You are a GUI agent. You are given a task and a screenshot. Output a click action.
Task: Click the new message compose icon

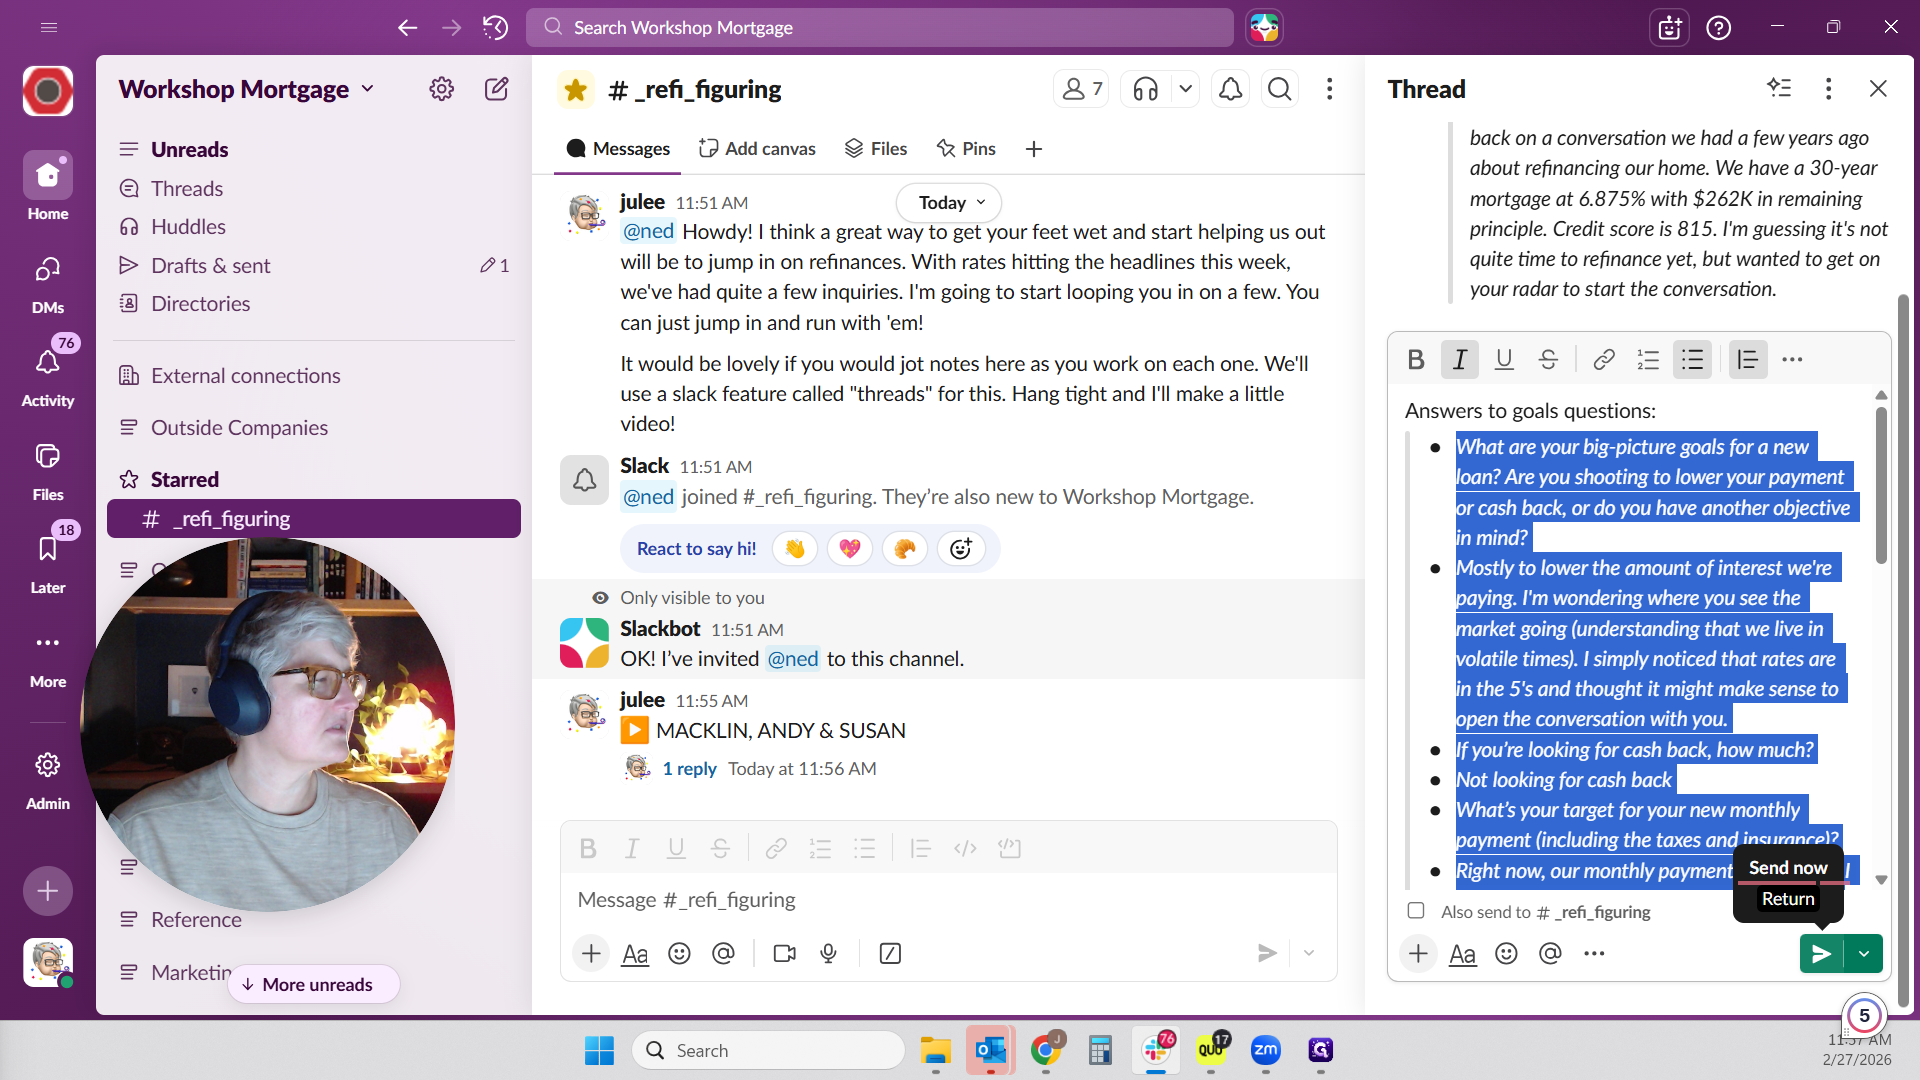496,89
